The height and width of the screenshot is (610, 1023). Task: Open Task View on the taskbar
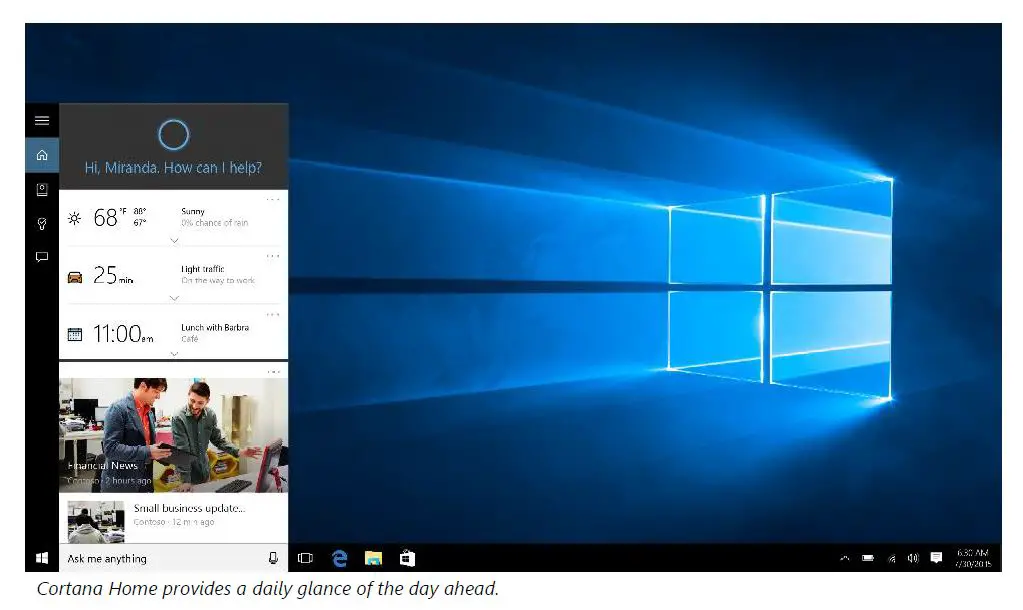coord(305,558)
